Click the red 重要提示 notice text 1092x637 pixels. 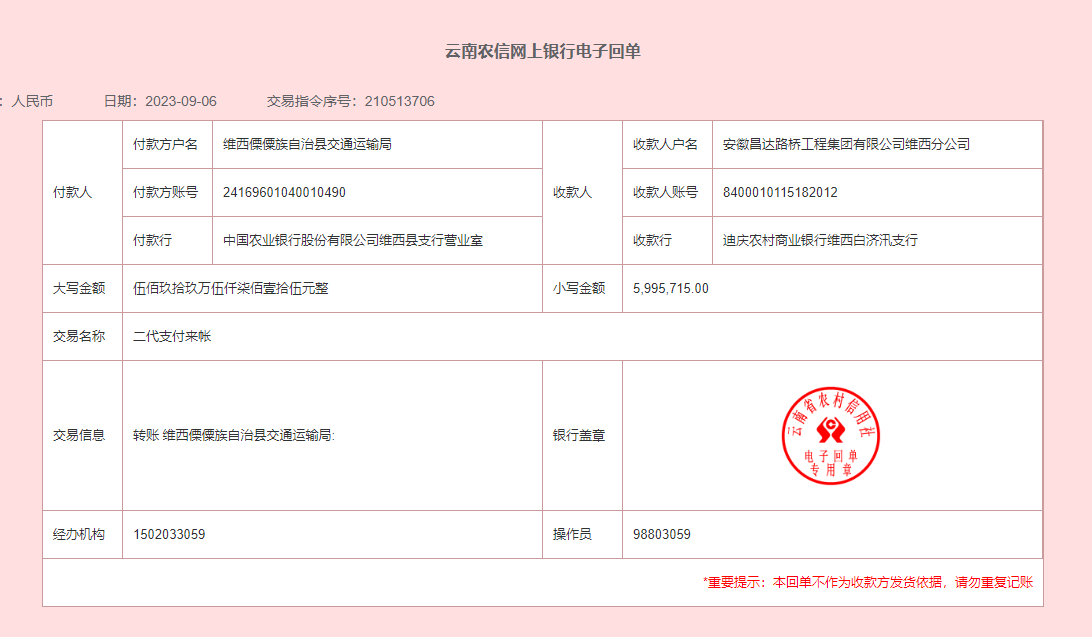tap(868, 582)
